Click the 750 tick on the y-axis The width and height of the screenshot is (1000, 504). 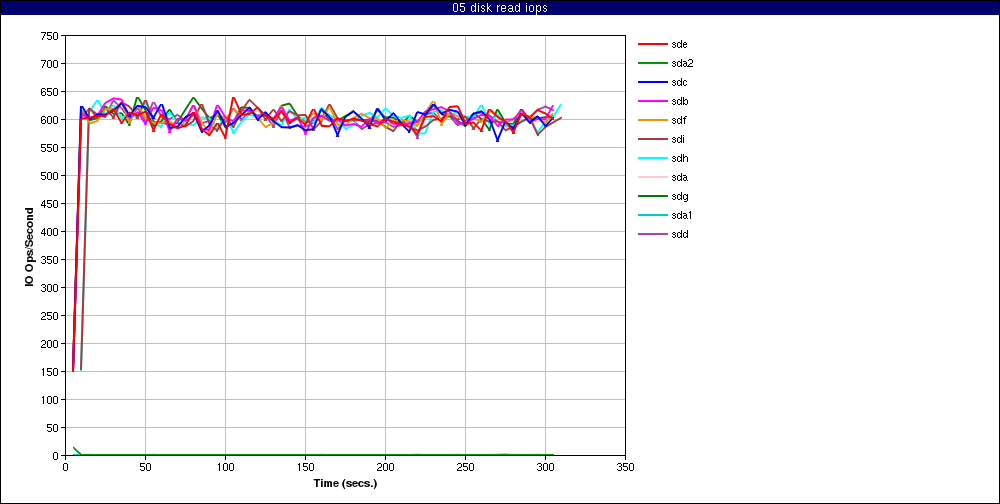point(51,36)
